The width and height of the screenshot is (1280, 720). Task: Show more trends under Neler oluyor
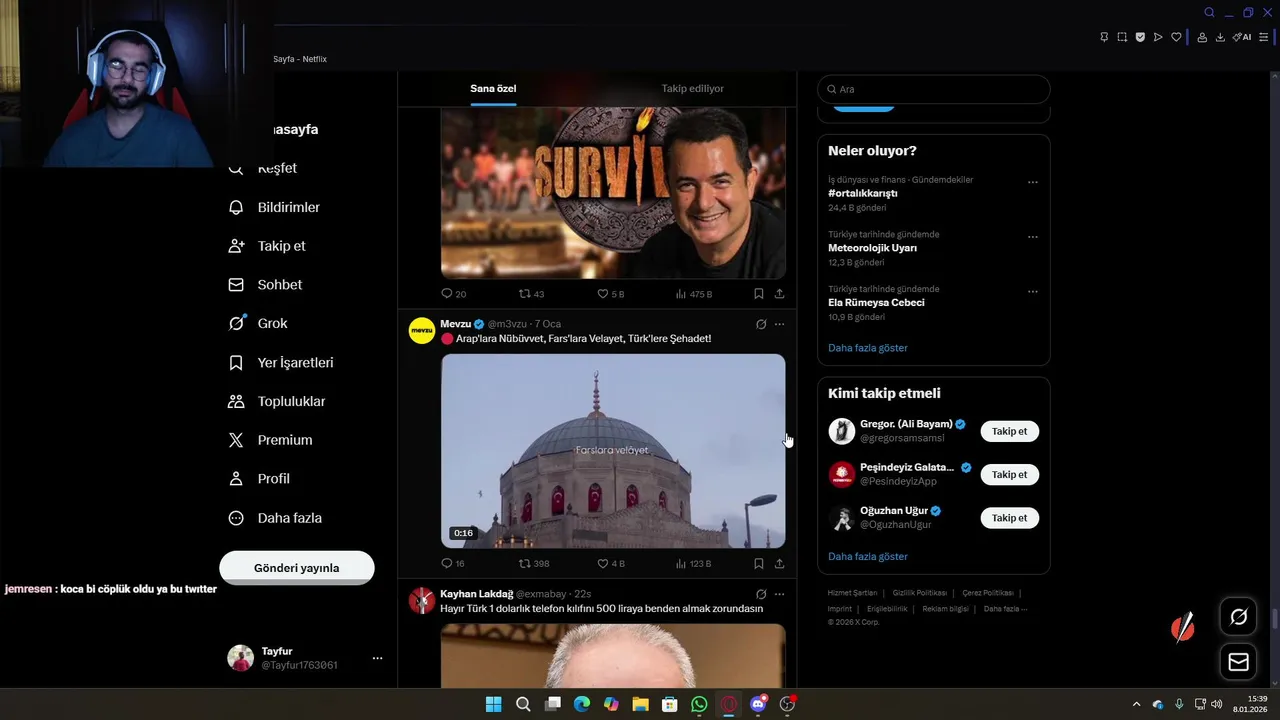868,348
